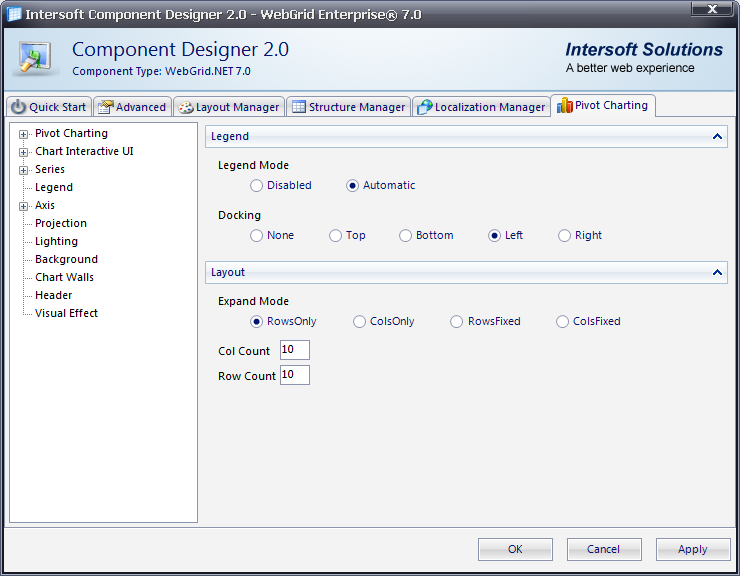Click the OK button
The height and width of the screenshot is (576, 740).
tap(515, 549)
